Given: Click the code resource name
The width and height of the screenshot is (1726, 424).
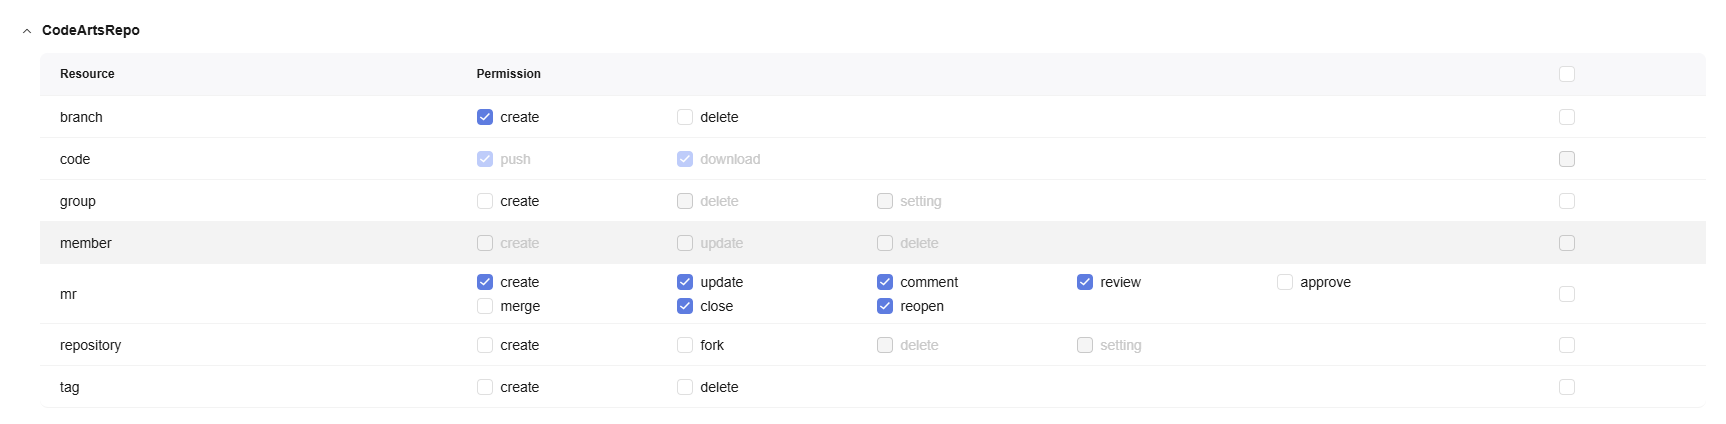Looking at the screenshot, I should (x=75, y=159).
